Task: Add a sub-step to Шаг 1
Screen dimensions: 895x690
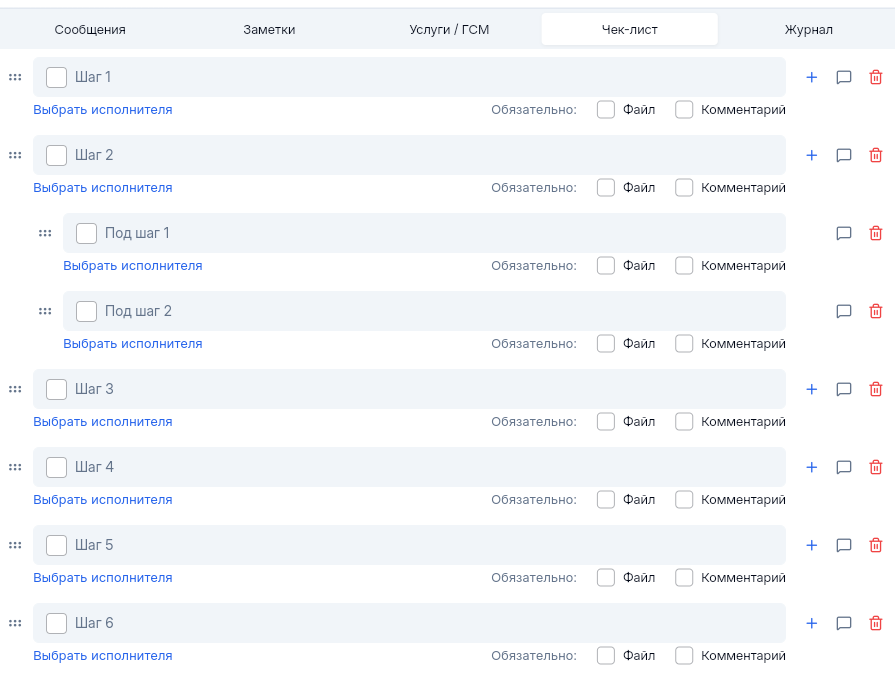Action: (811, 77)
